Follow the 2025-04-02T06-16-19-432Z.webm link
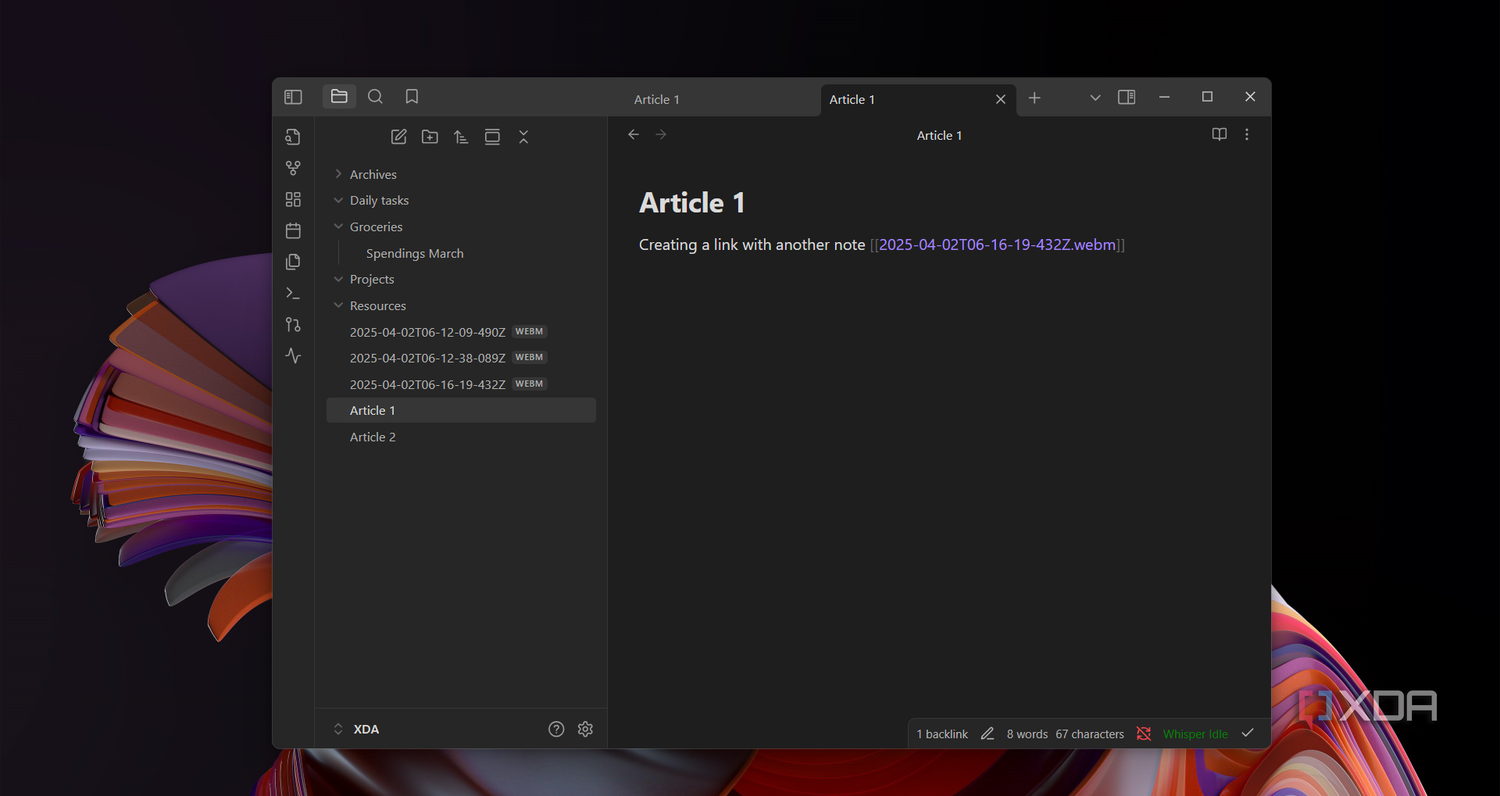 coord(997,245)
